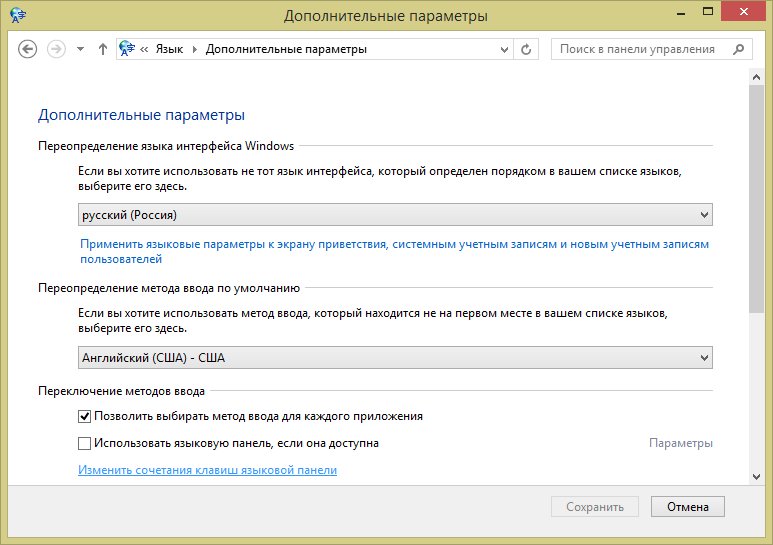Viewport: 773px width, 545px height.
Task: Expand the 'Английский (США) - США' input method dropdown
Action: [395, 358]
